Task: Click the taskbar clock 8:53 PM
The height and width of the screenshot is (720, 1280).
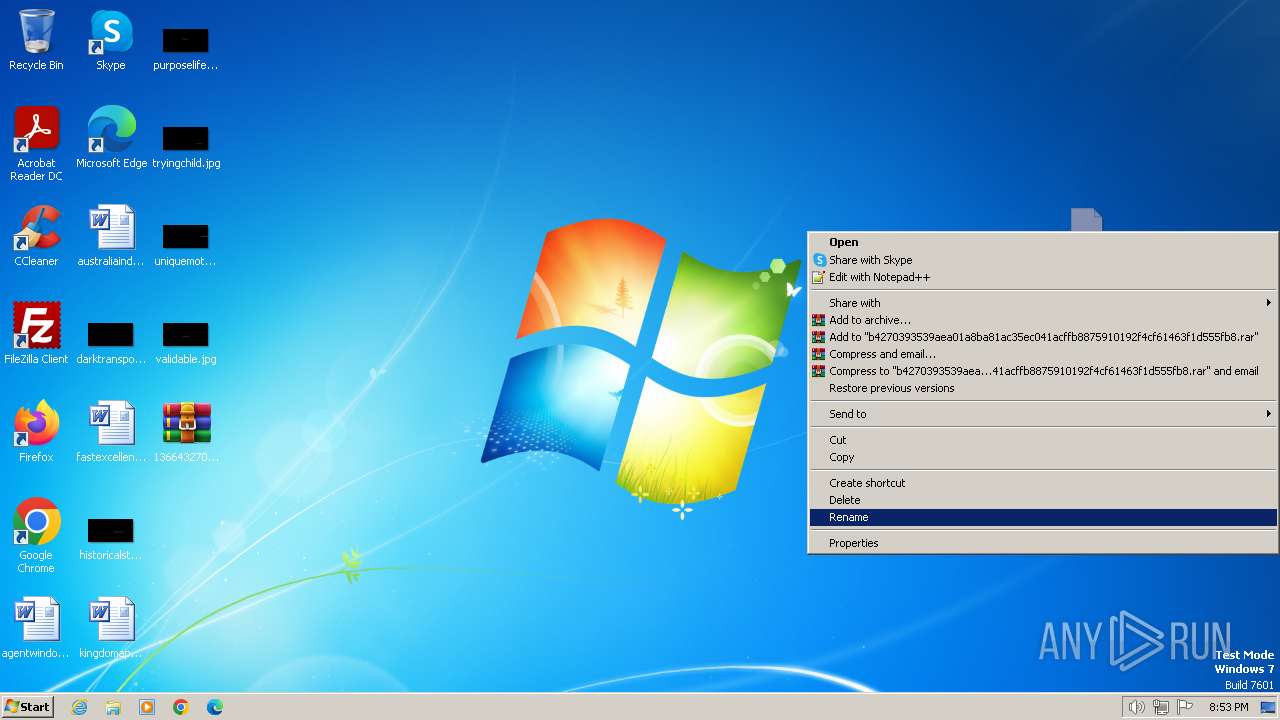Action: tap(1228, 707)
